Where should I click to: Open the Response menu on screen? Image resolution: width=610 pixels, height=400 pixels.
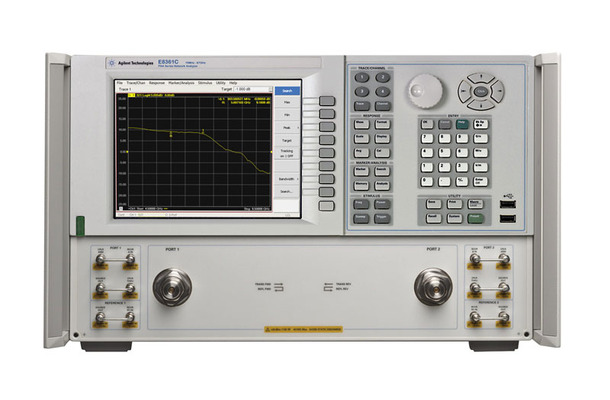point(157,83)
